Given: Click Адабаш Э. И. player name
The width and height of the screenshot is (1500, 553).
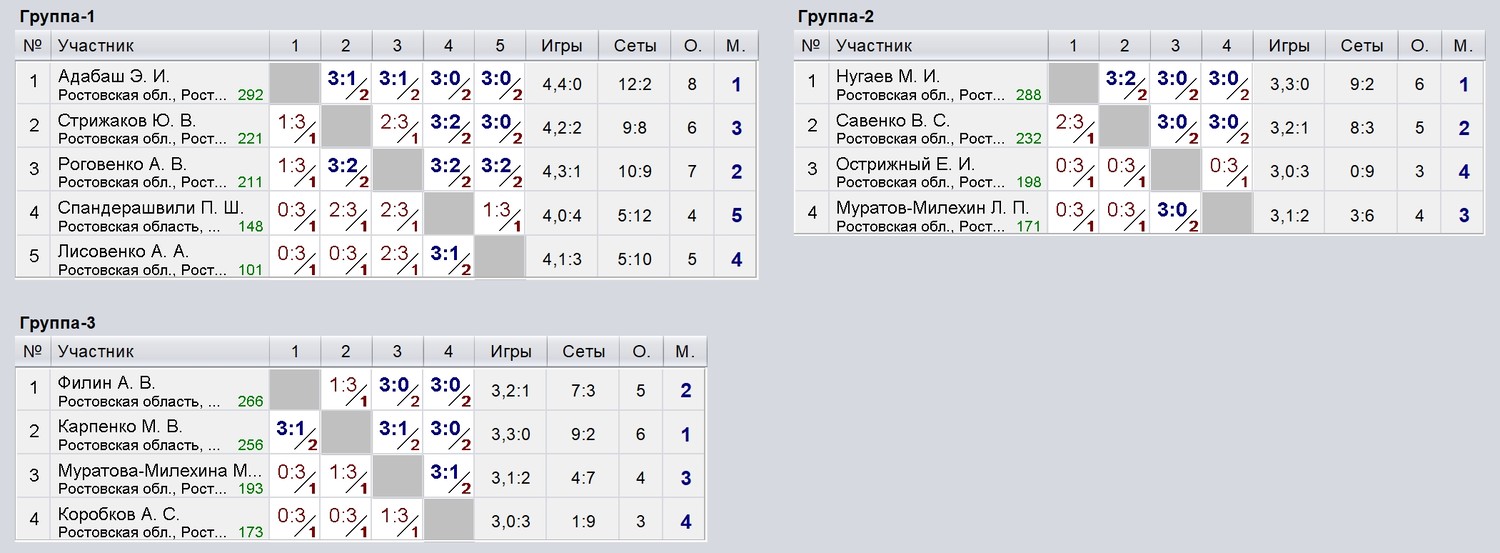Looking at the screenshot, I should (115, 76).
